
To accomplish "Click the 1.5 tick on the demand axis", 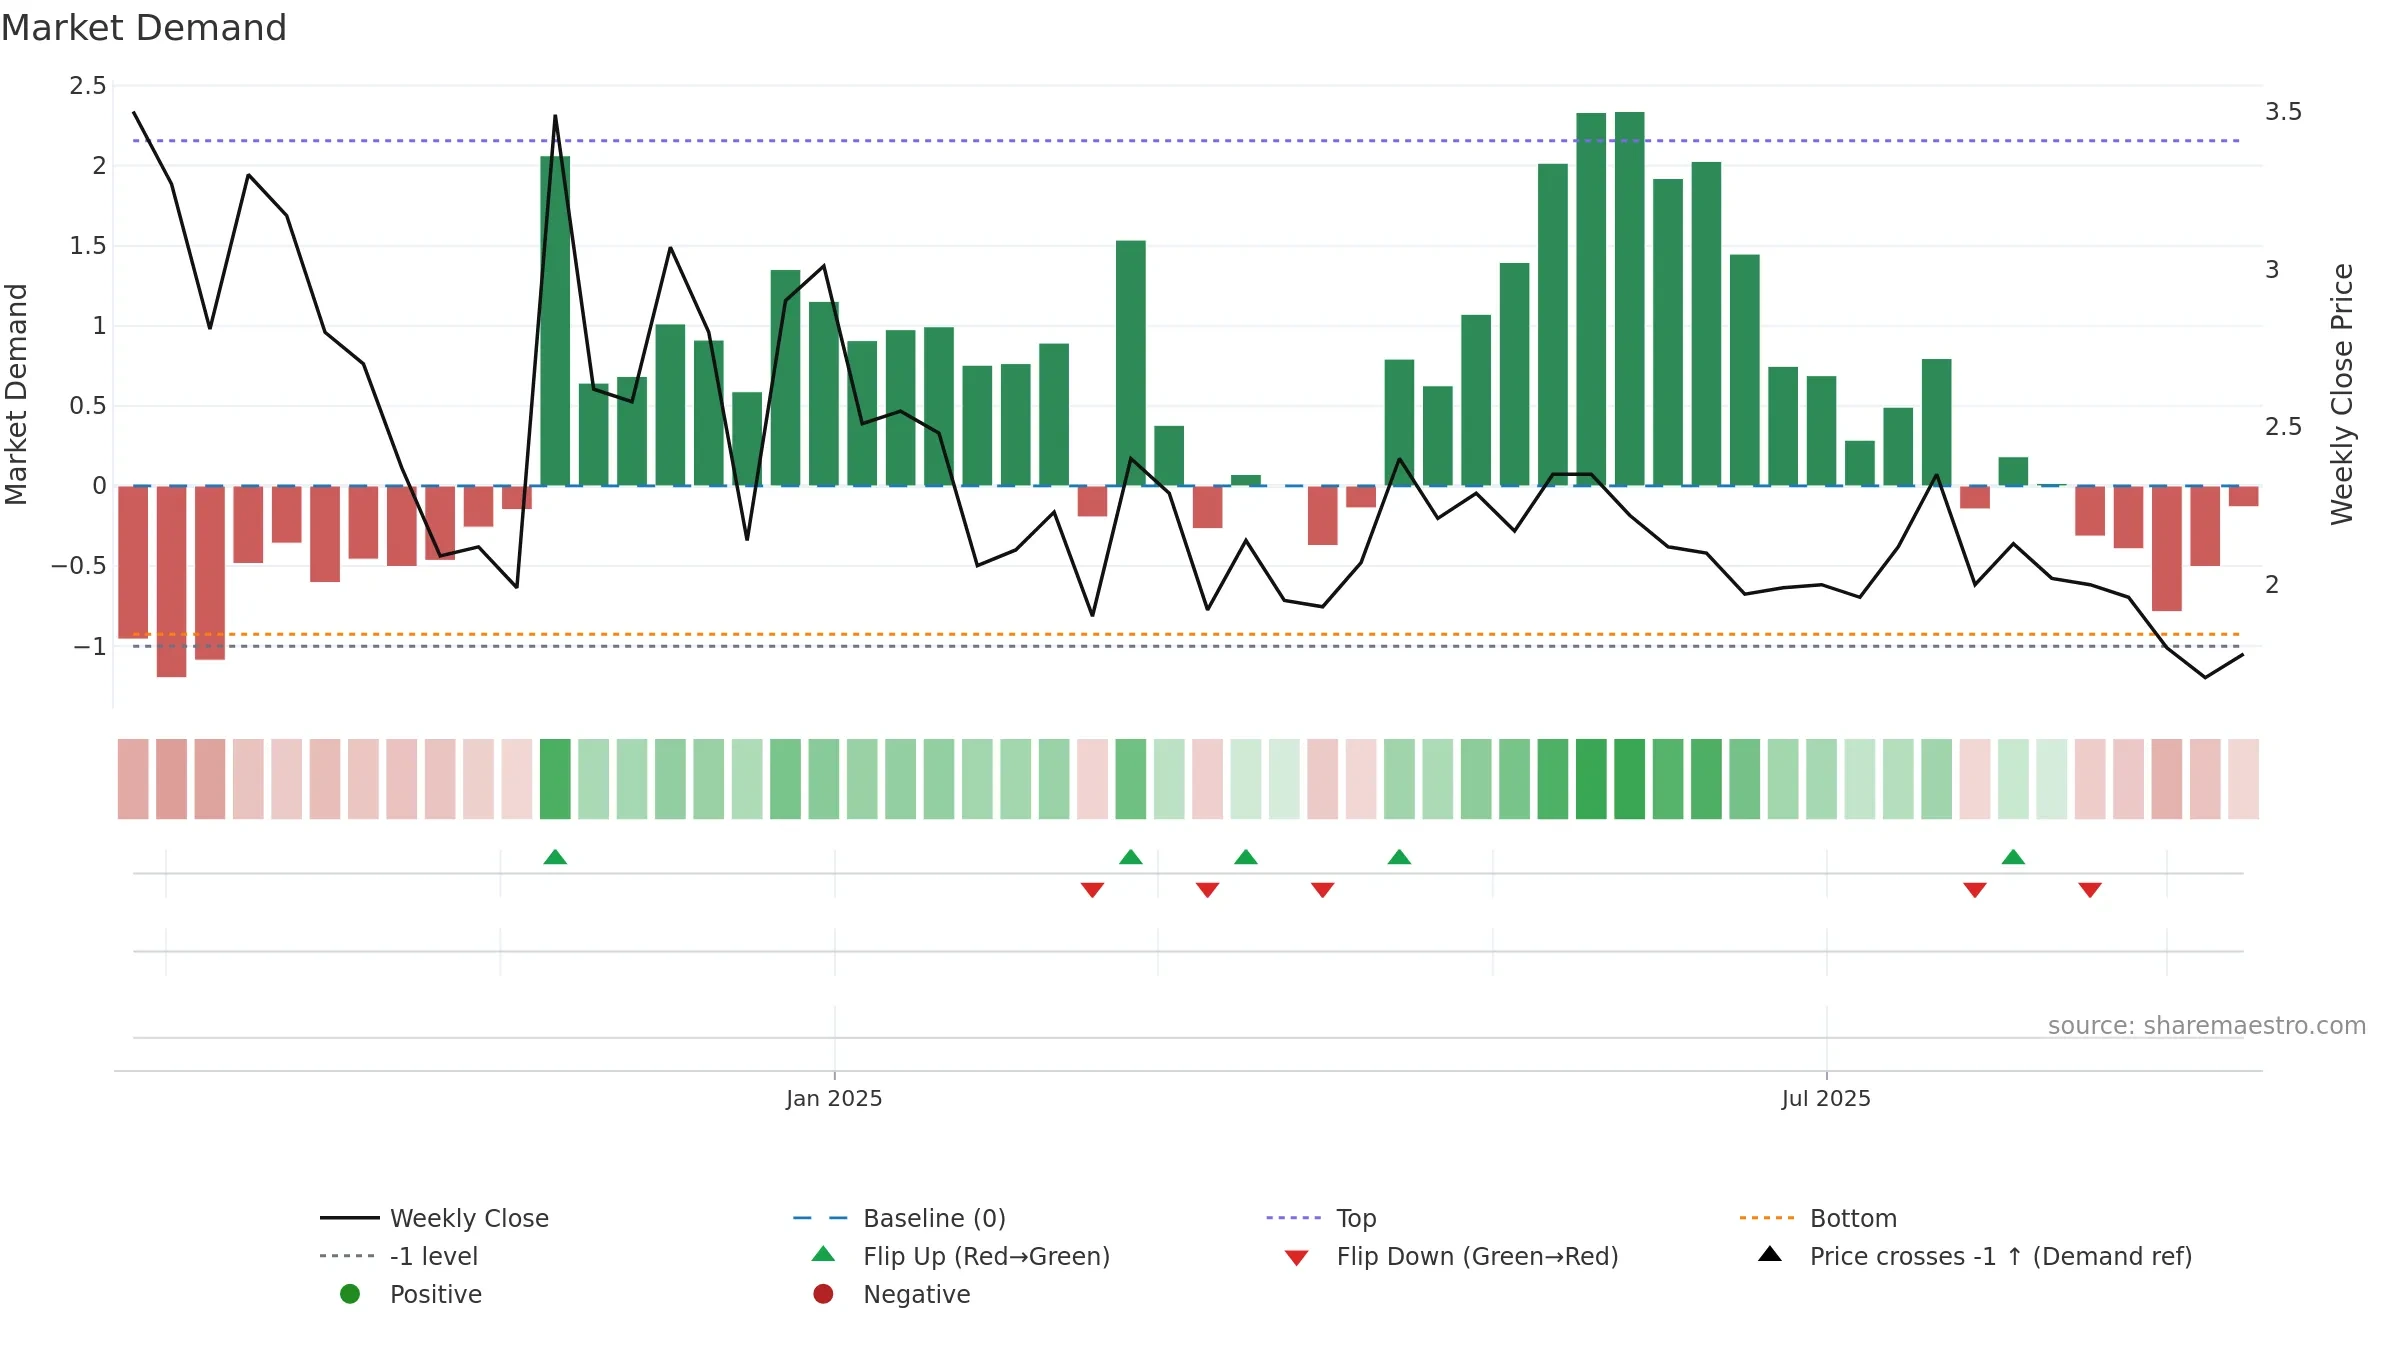I will (87, 246).
